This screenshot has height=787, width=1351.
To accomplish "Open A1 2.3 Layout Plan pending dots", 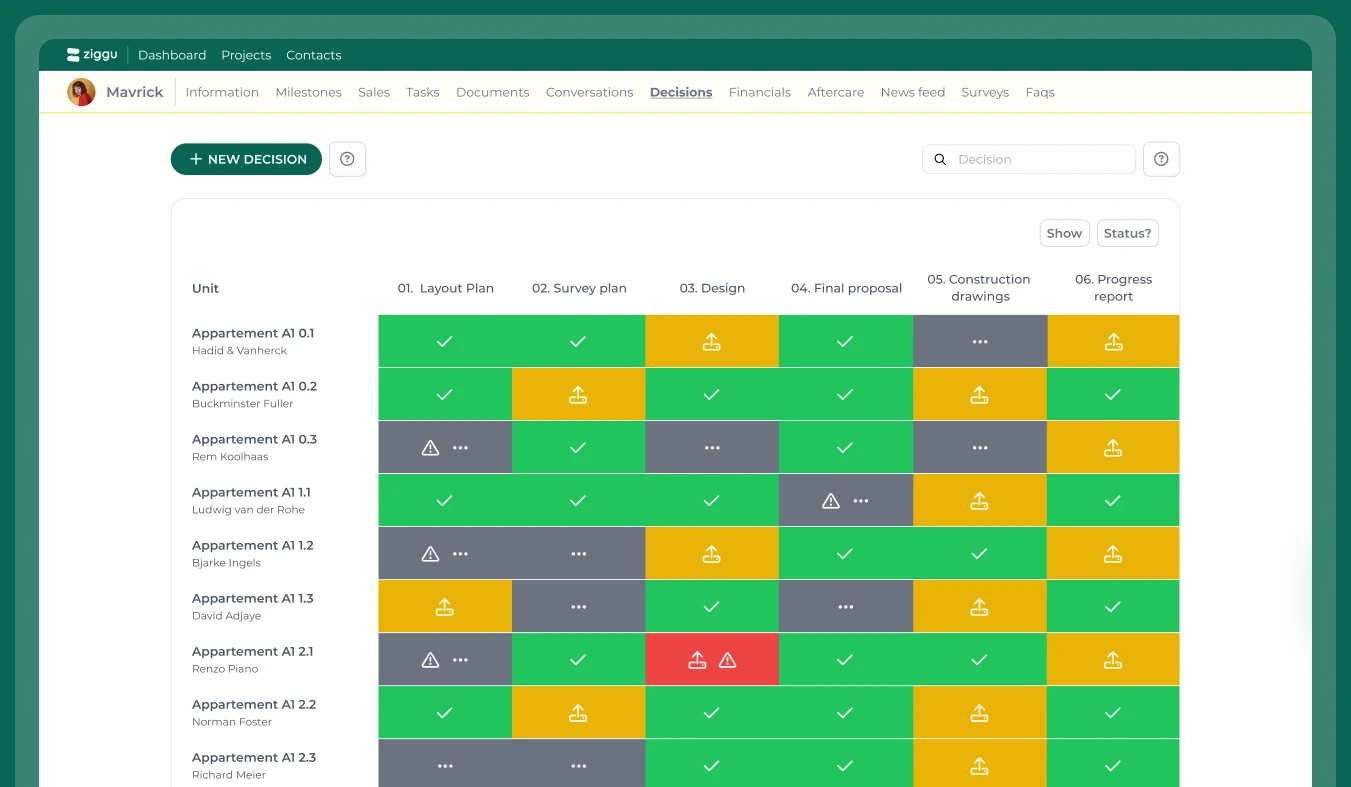I will click(x=445, y=766).
